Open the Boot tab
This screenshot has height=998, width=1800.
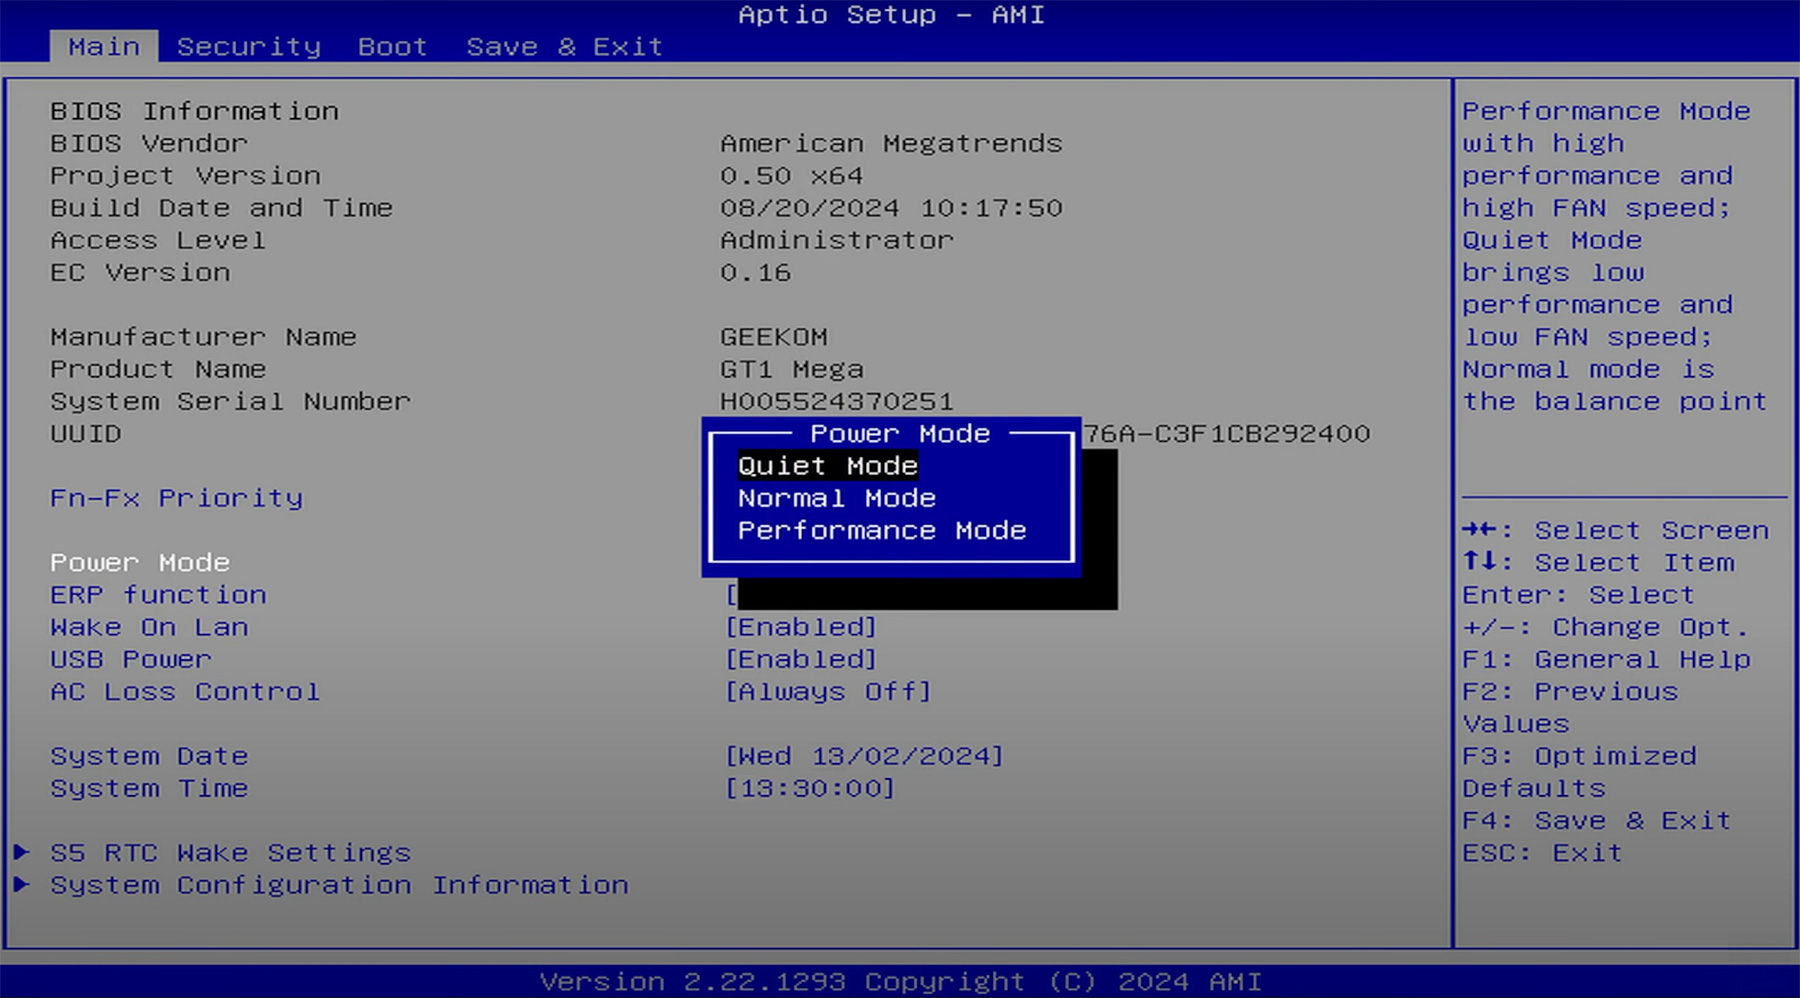(x=393, y=47)
